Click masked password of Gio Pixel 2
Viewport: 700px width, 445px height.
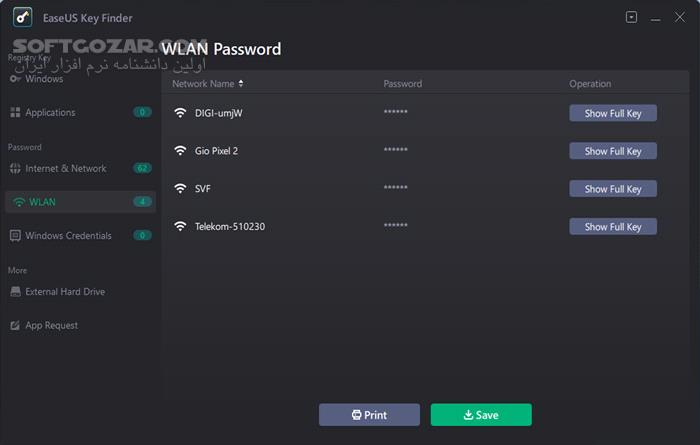click(x=396, y=150)
